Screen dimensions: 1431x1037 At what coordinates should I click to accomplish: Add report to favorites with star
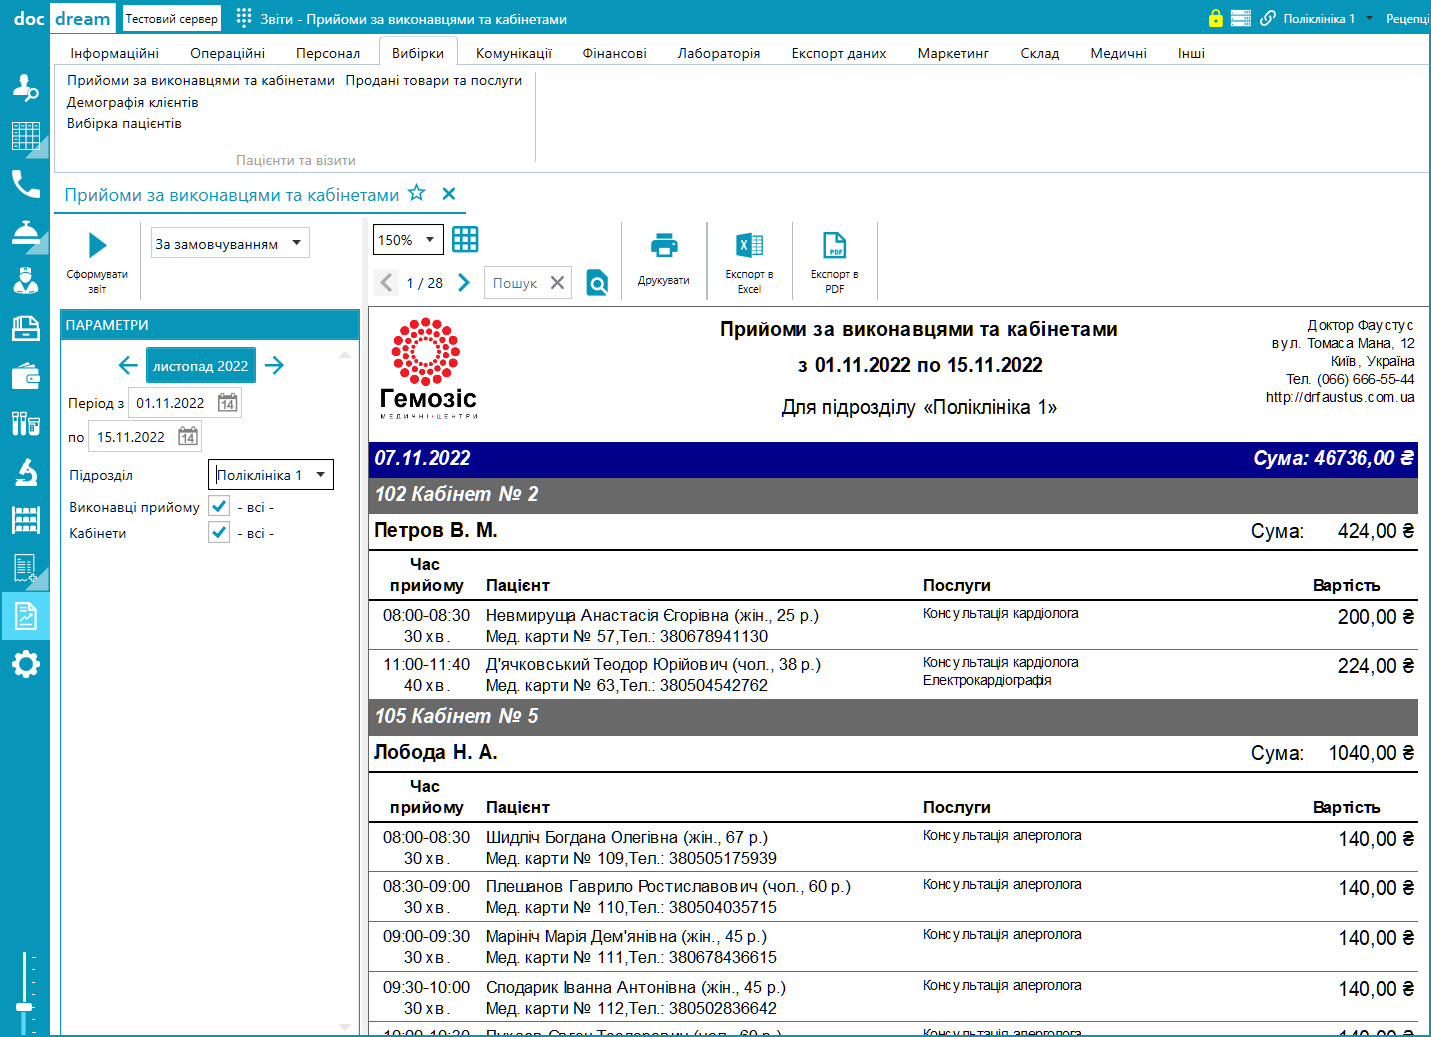[417, 193]
